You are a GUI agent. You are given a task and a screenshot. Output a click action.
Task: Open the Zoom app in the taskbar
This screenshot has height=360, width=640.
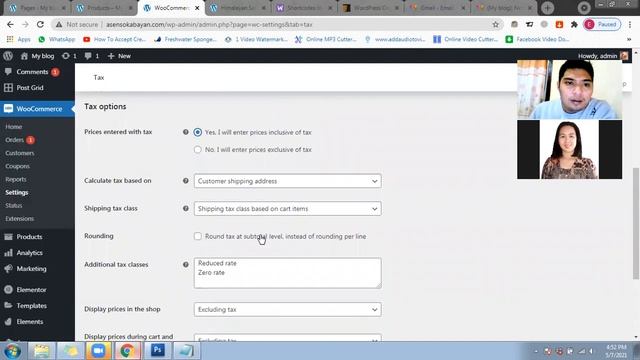pyautogui.click(x=98, y=351)
